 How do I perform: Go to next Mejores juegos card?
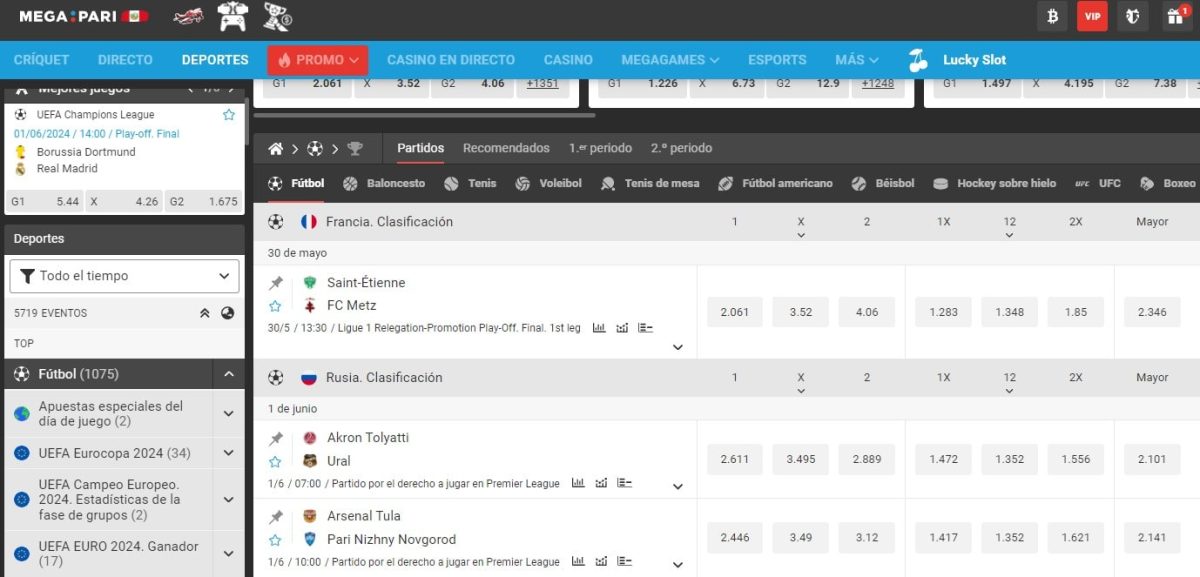(232, 88)
